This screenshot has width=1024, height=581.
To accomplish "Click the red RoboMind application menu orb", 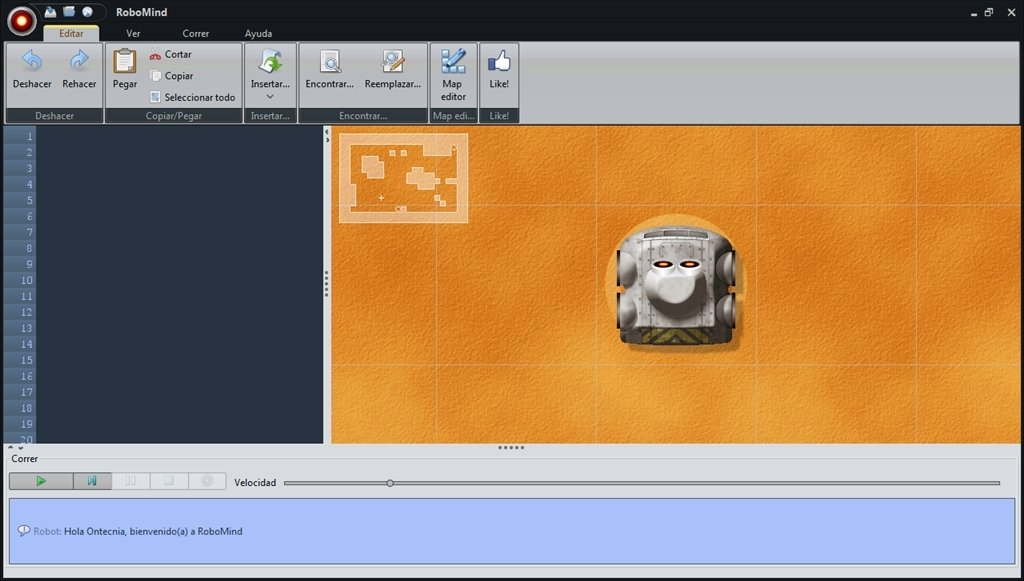I will 22,21.
